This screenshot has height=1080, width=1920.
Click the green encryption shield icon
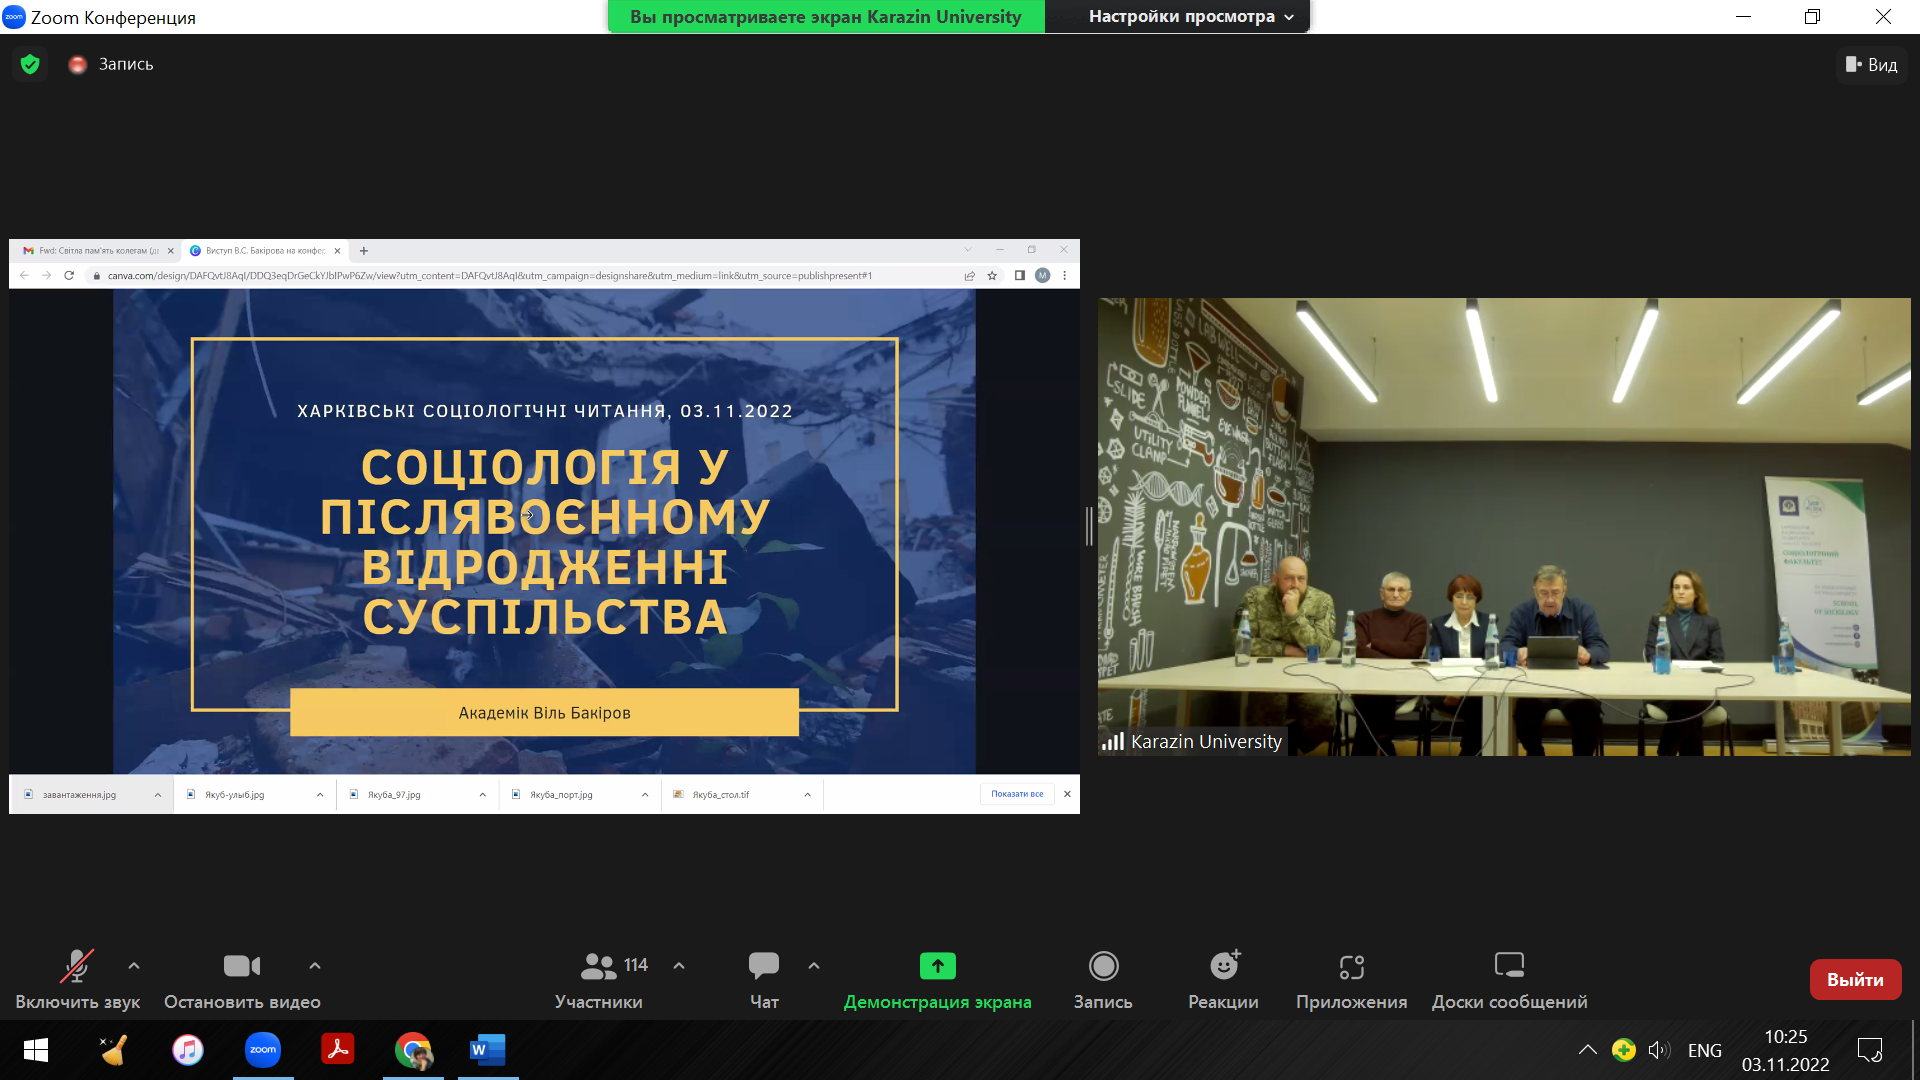(x=30, y=64)
